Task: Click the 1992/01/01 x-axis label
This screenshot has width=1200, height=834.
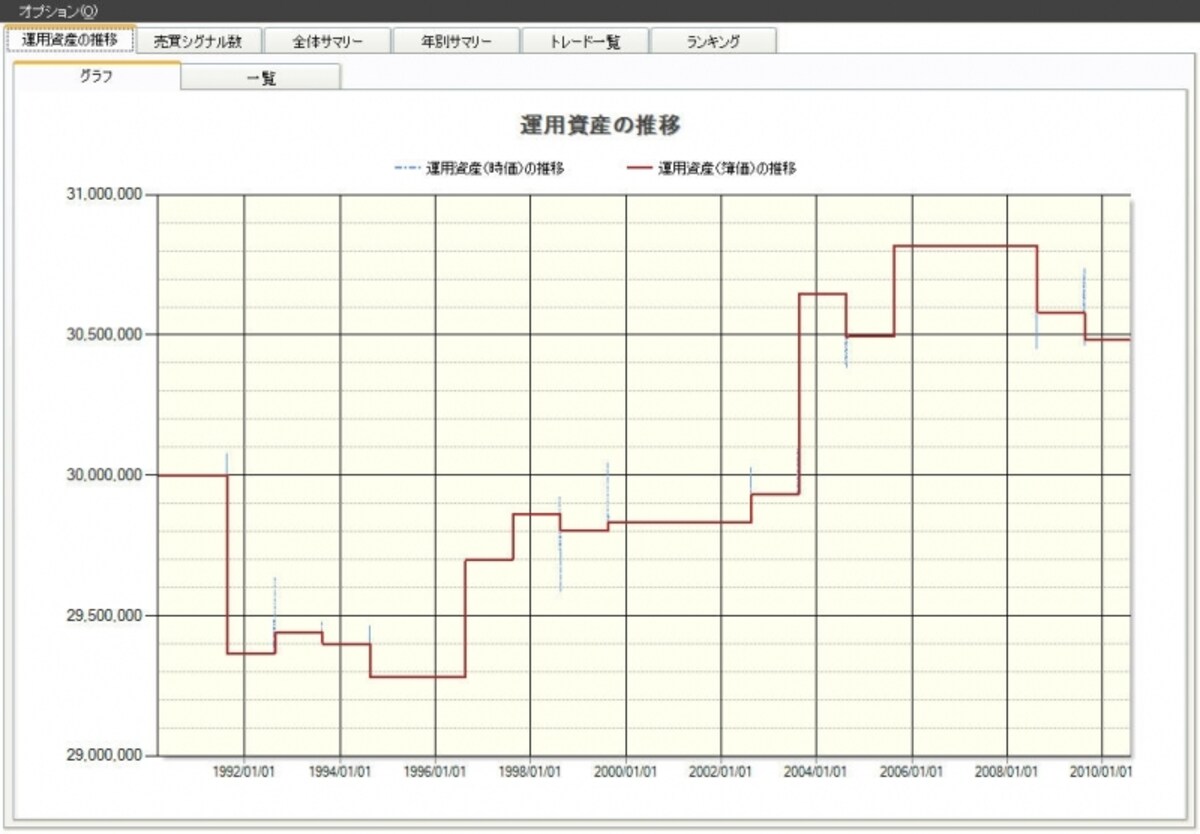Action: click(244, 772)
